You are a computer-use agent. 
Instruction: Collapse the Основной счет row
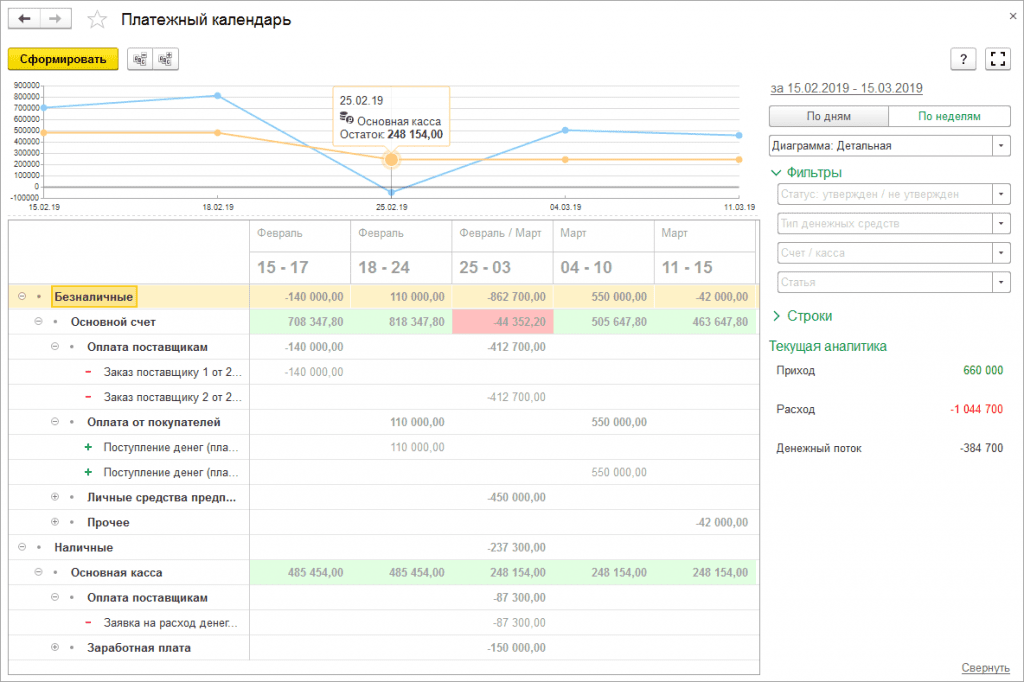pos(39,321)
